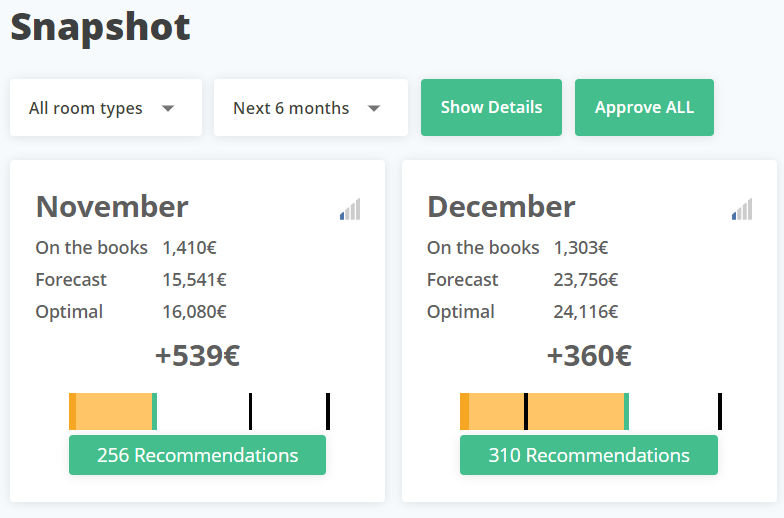Open the All room types dropdown
Image resolution: width=784 pixels, height=518 pixels.
106,108
